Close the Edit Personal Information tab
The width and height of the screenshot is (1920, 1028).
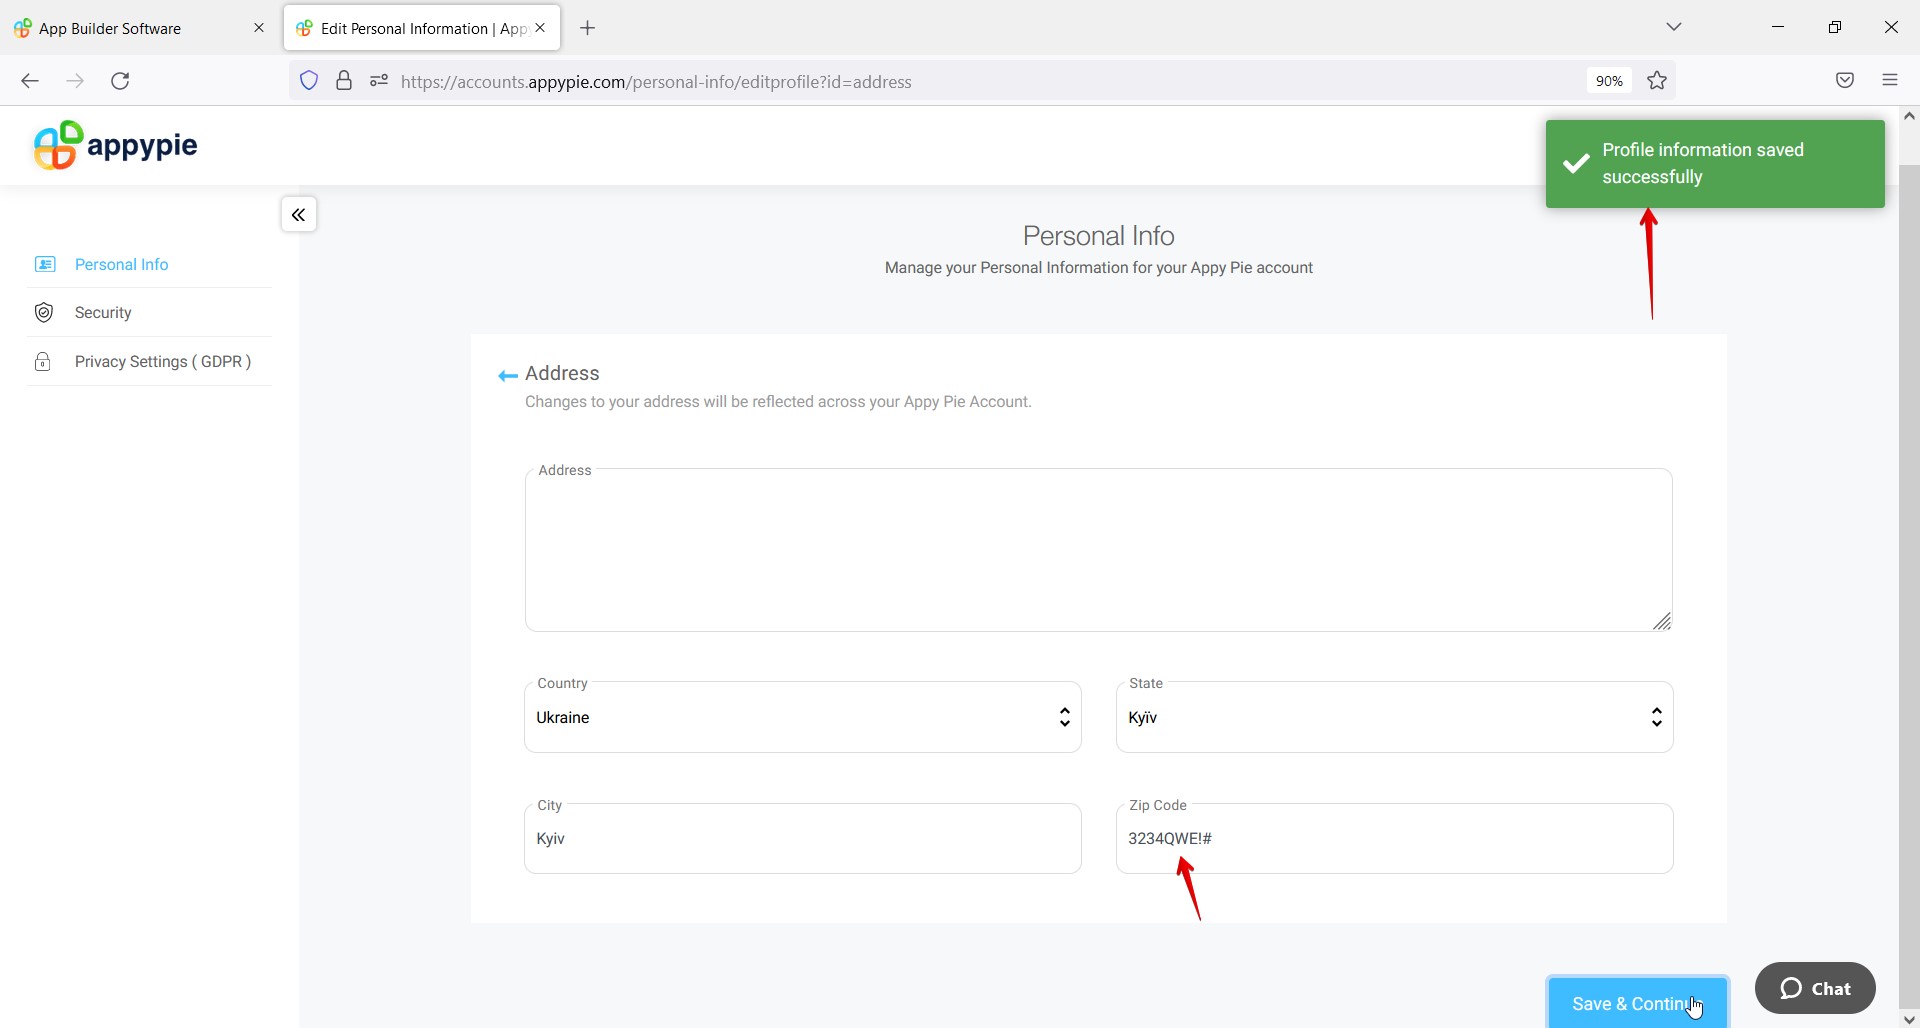541,28
